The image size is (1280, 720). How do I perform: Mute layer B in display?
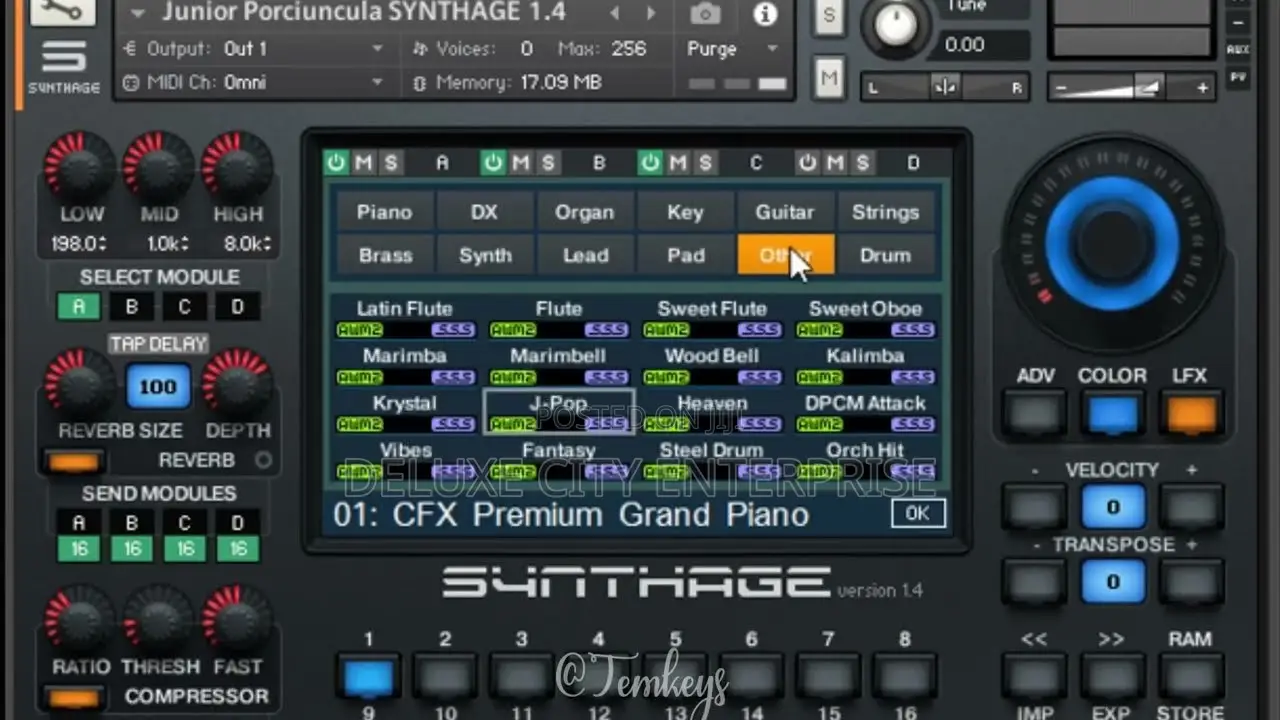[x=520, y=162]
